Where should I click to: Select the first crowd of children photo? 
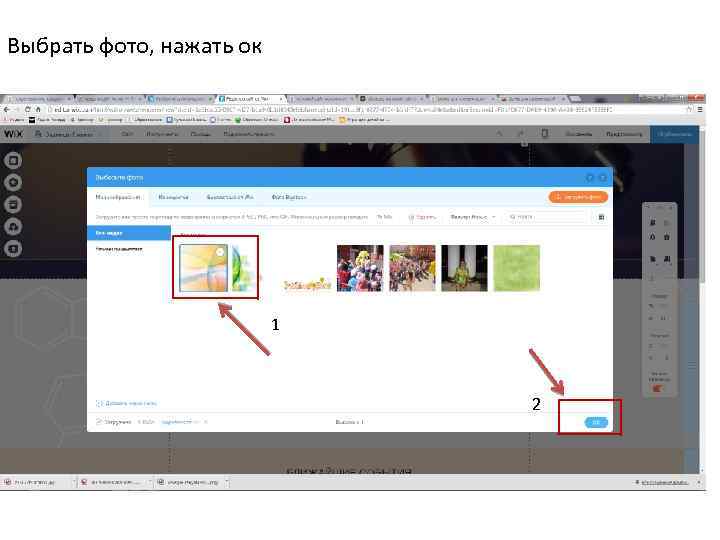coord(360,268)
